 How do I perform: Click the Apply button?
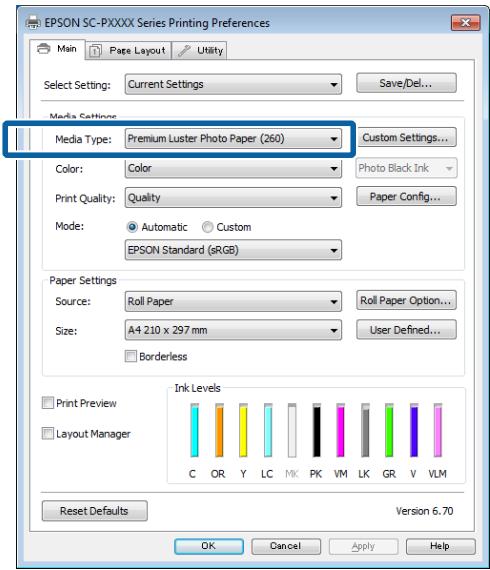363,546
